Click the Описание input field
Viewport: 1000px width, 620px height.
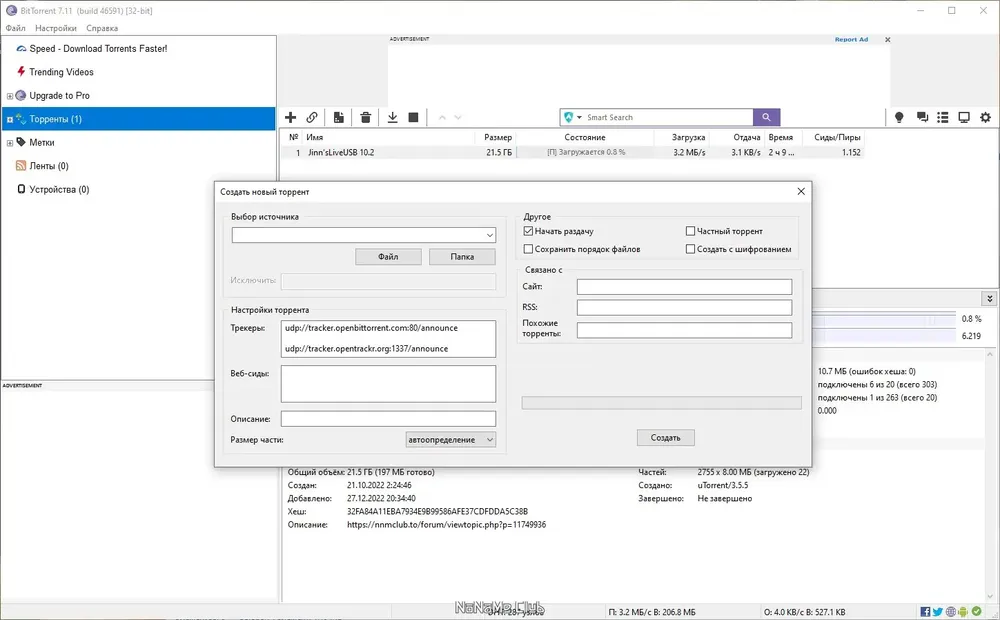[x=388, y=418]
